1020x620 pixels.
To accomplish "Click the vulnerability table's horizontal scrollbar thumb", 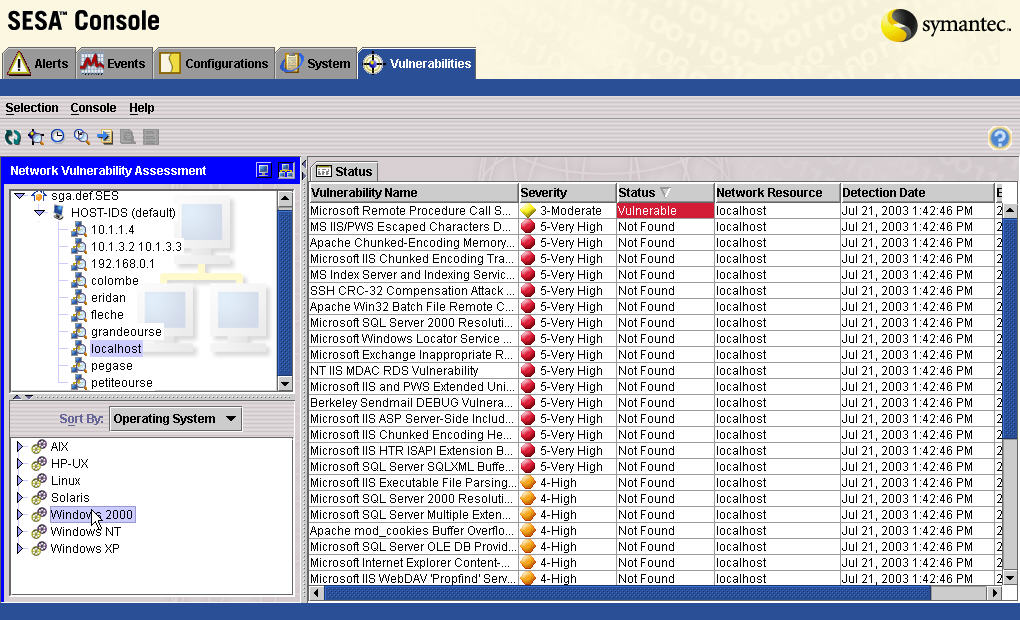I will (628, 593).
